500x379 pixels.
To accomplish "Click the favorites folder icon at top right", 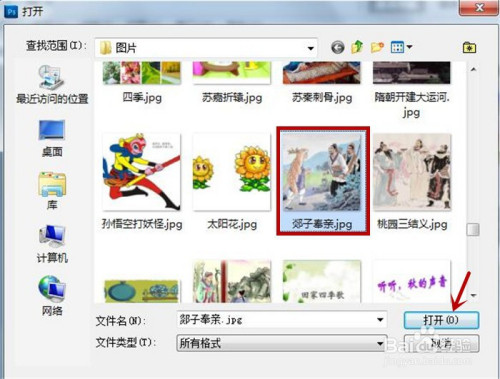I will pos(469,48).
